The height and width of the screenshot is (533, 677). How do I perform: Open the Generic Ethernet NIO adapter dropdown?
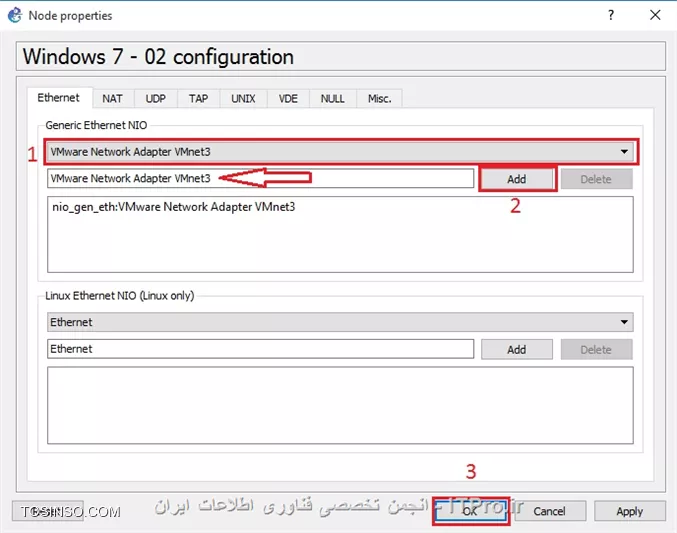pos(340,152)
